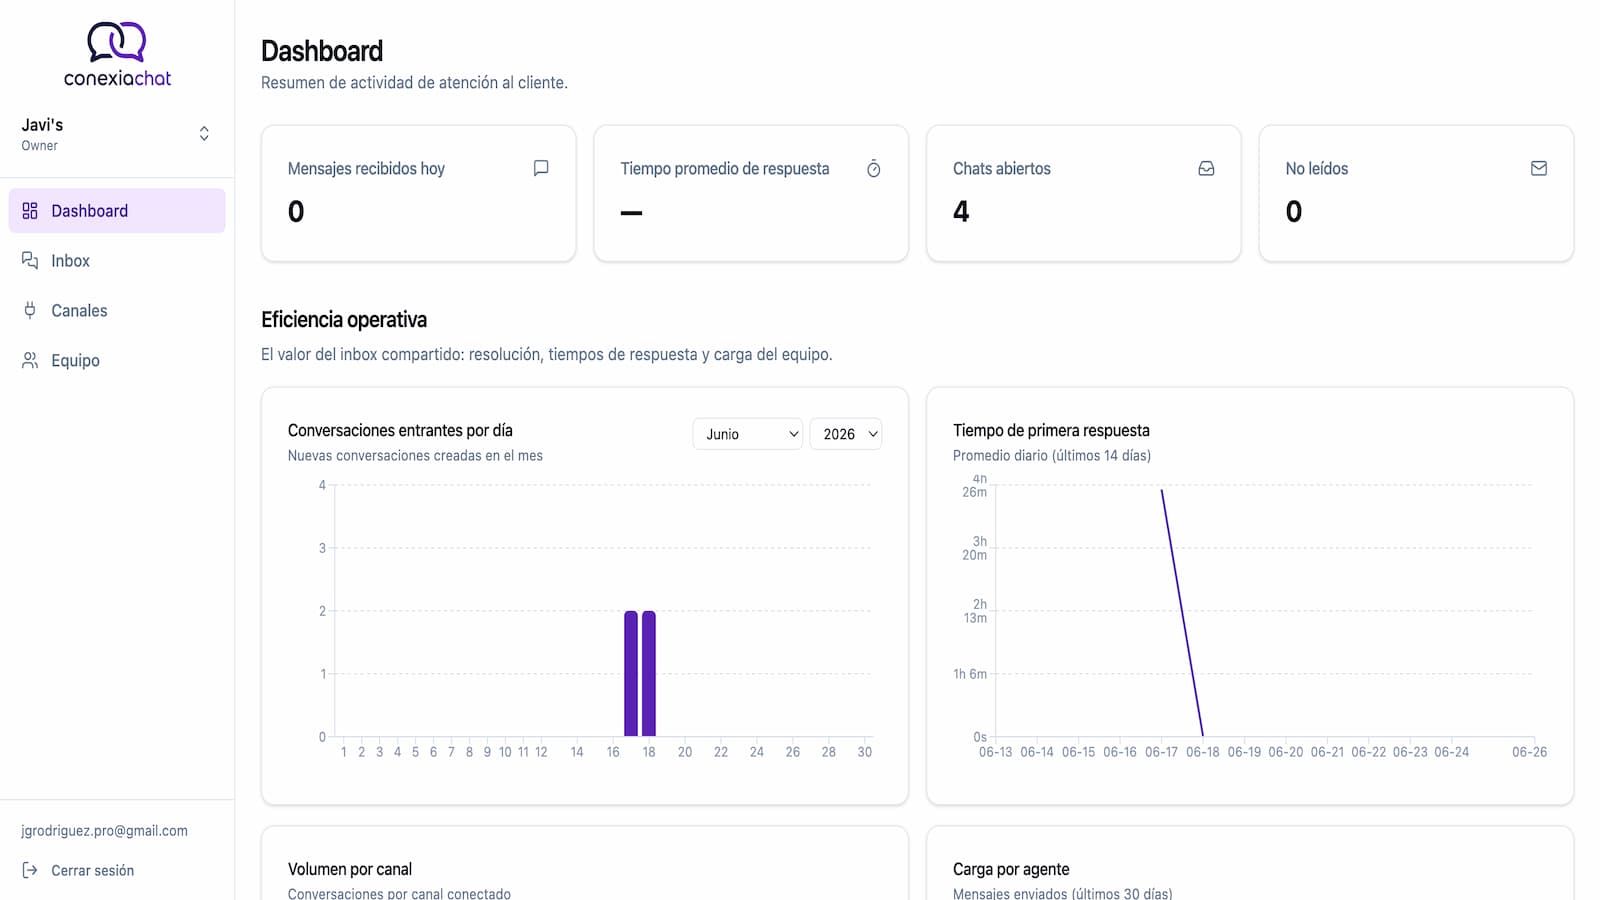Open the Inbox menu item
The width and height of the screenshot is (1600, 900).
117,260
